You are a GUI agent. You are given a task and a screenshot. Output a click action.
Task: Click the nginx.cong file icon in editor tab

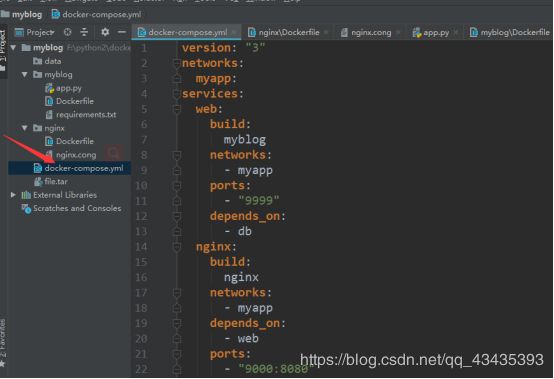(x=344, y=32)
